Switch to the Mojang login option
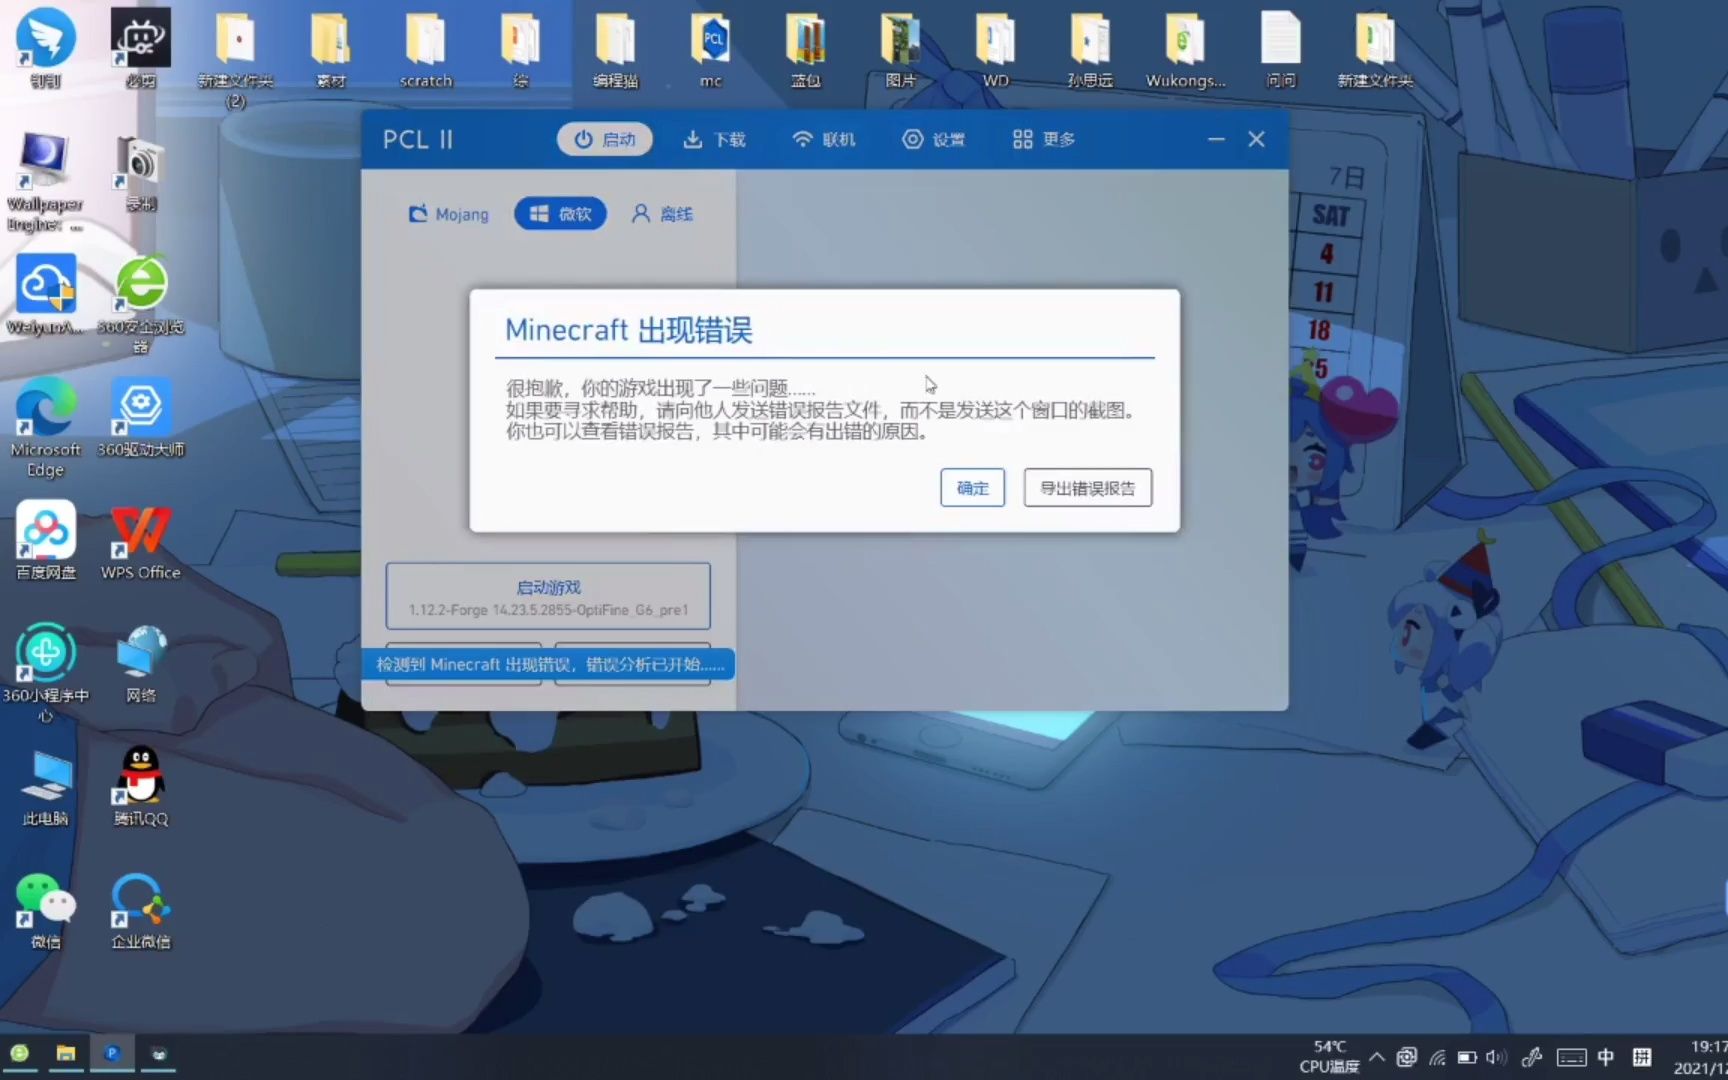The height and width of the screenshot is (1080, 1728). coord(448,213)
